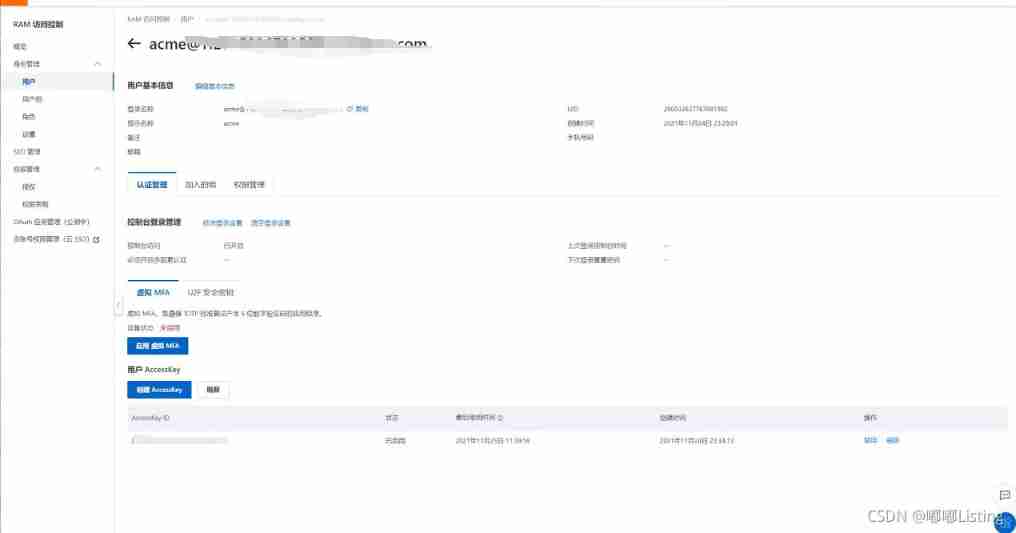Image resolution: width=1016 pixels, height=533 pixels.
Task: Click the disable link in the AccessKey row
Action: pyautogui.click(x=870, y=440)
